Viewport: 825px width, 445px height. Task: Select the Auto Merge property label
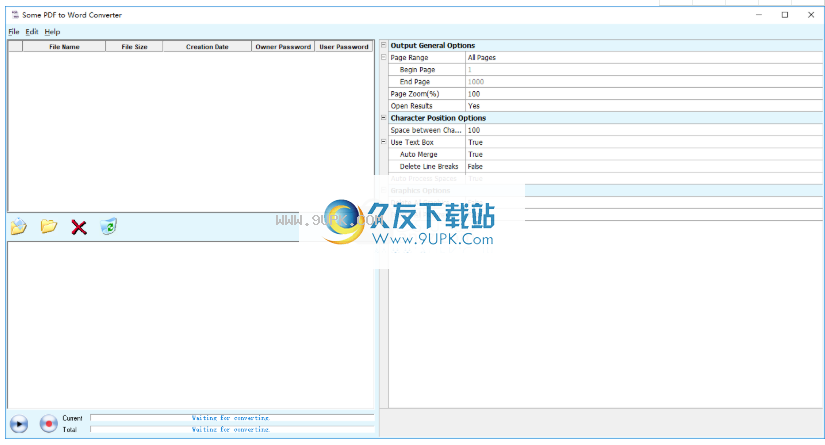(418, 154)
